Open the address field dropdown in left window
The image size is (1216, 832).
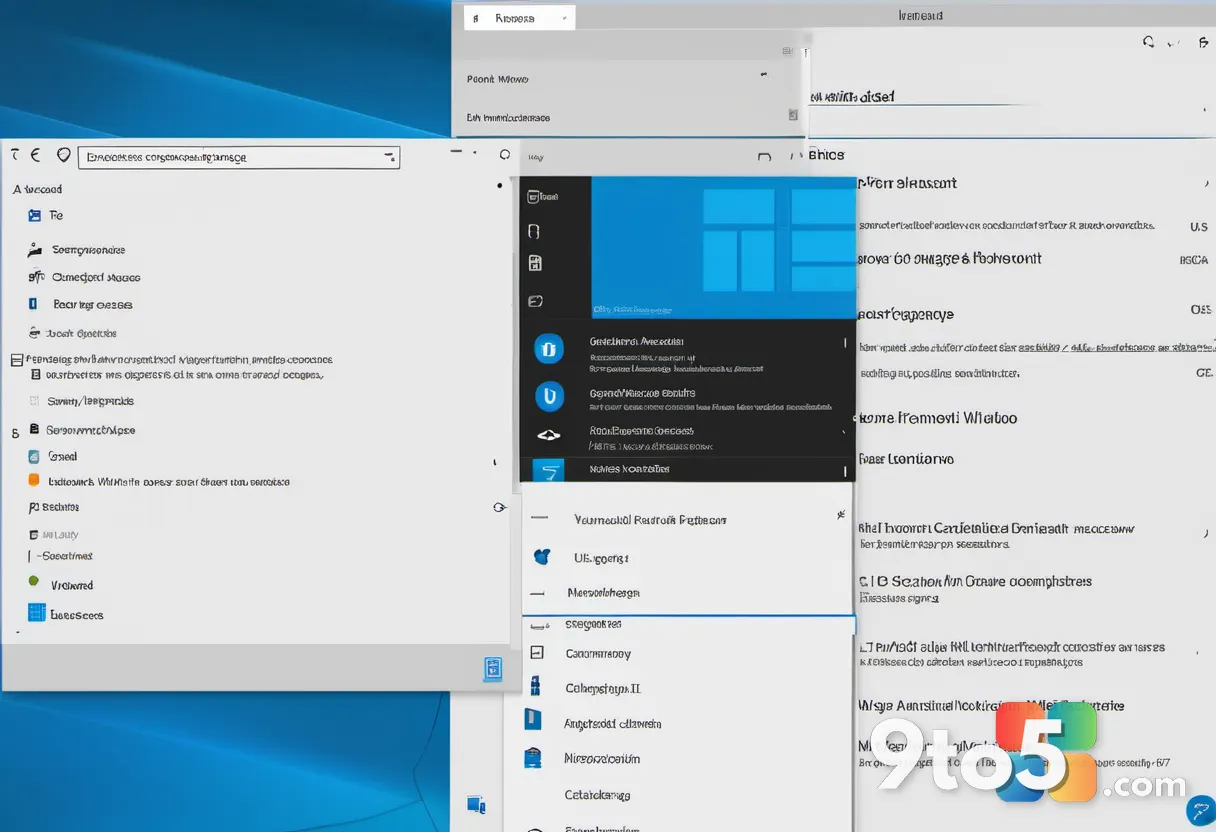coord(388,157)
